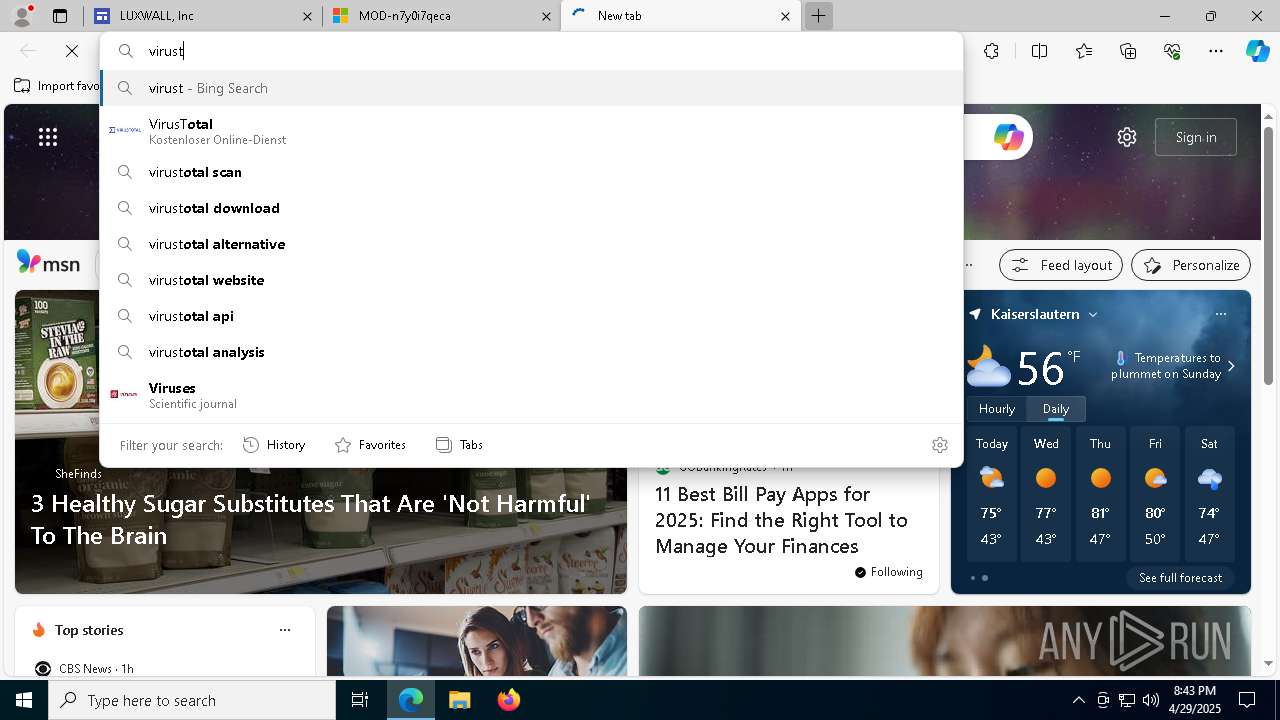Open Feed layout options

[1061, 265]
